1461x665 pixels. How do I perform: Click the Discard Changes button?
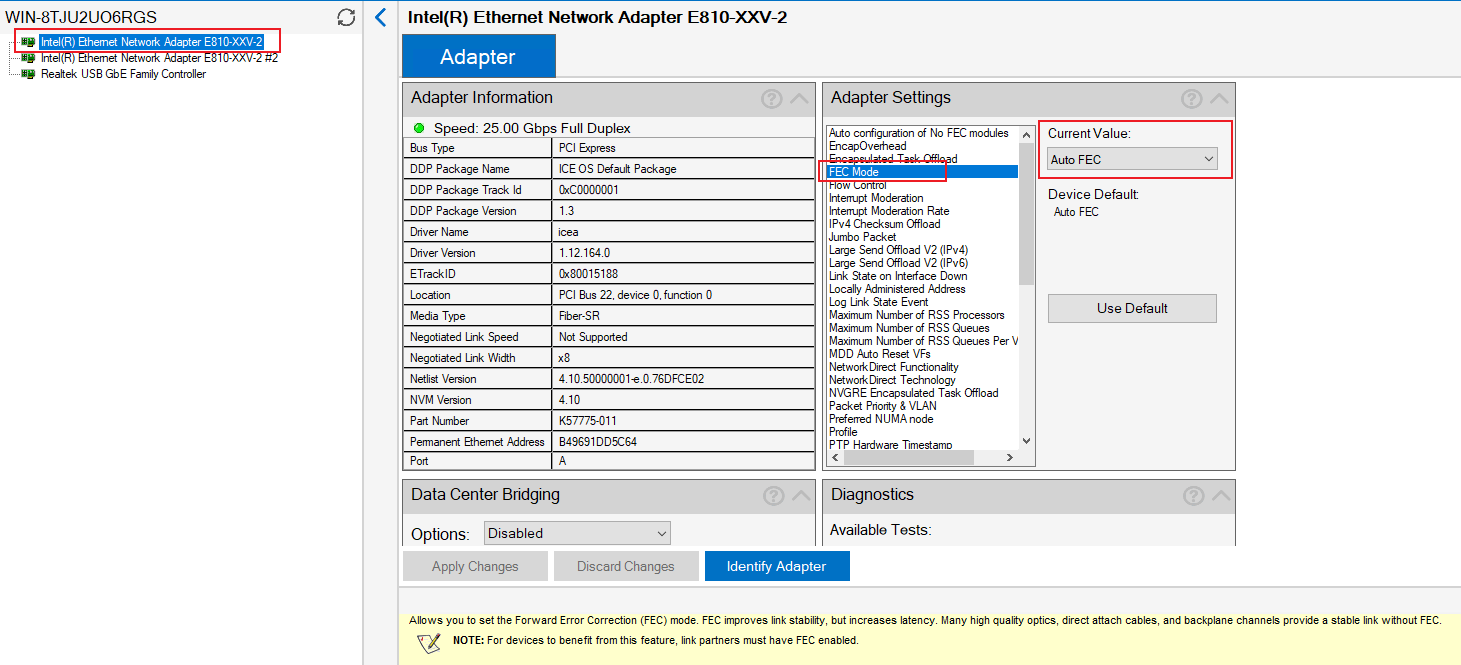pos(626,566)
